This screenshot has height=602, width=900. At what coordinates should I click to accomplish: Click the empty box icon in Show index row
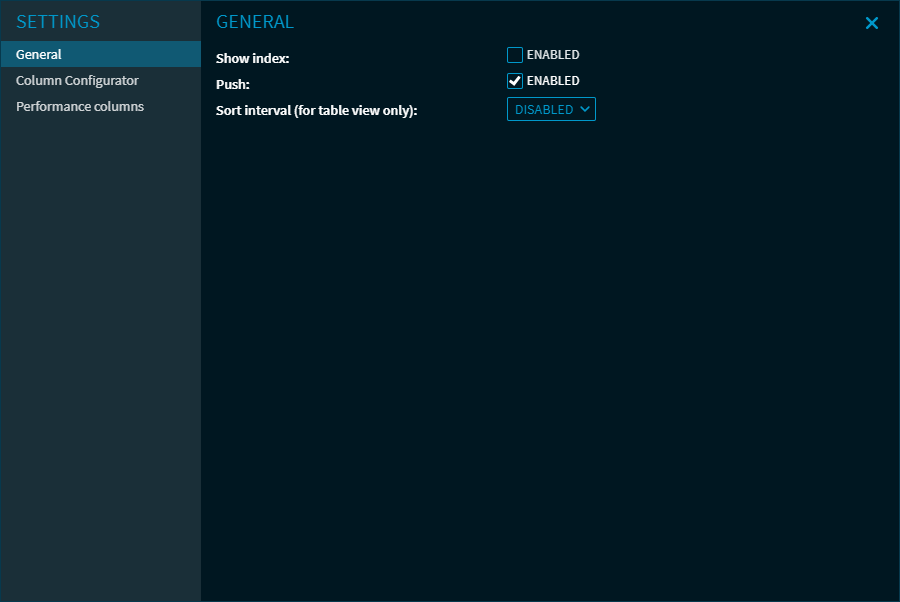(x=515, y=55)
